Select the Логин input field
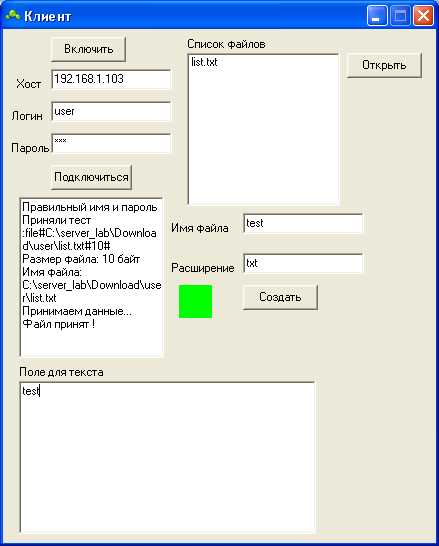 (x=111, y=111)
